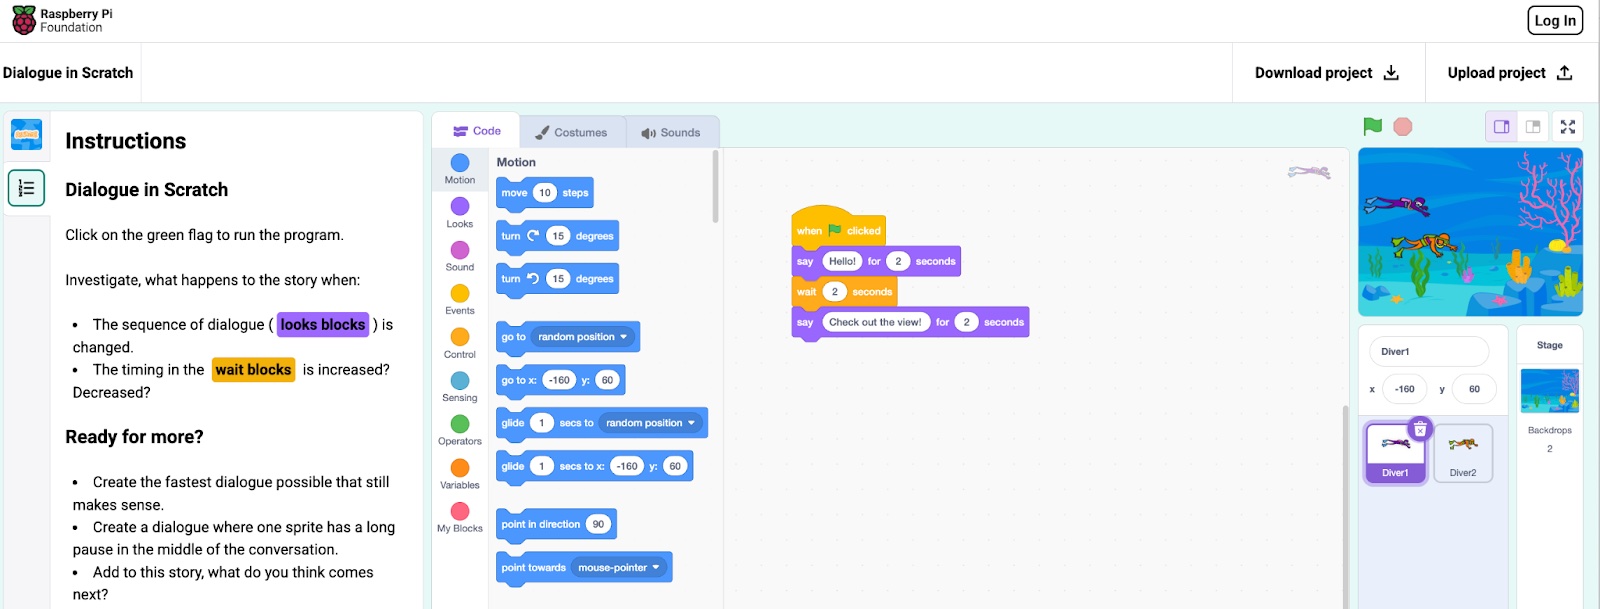This screenshot has height=609, width=1600.
Task: Enter full screen stage mode
Action: tap(1568, 127)
